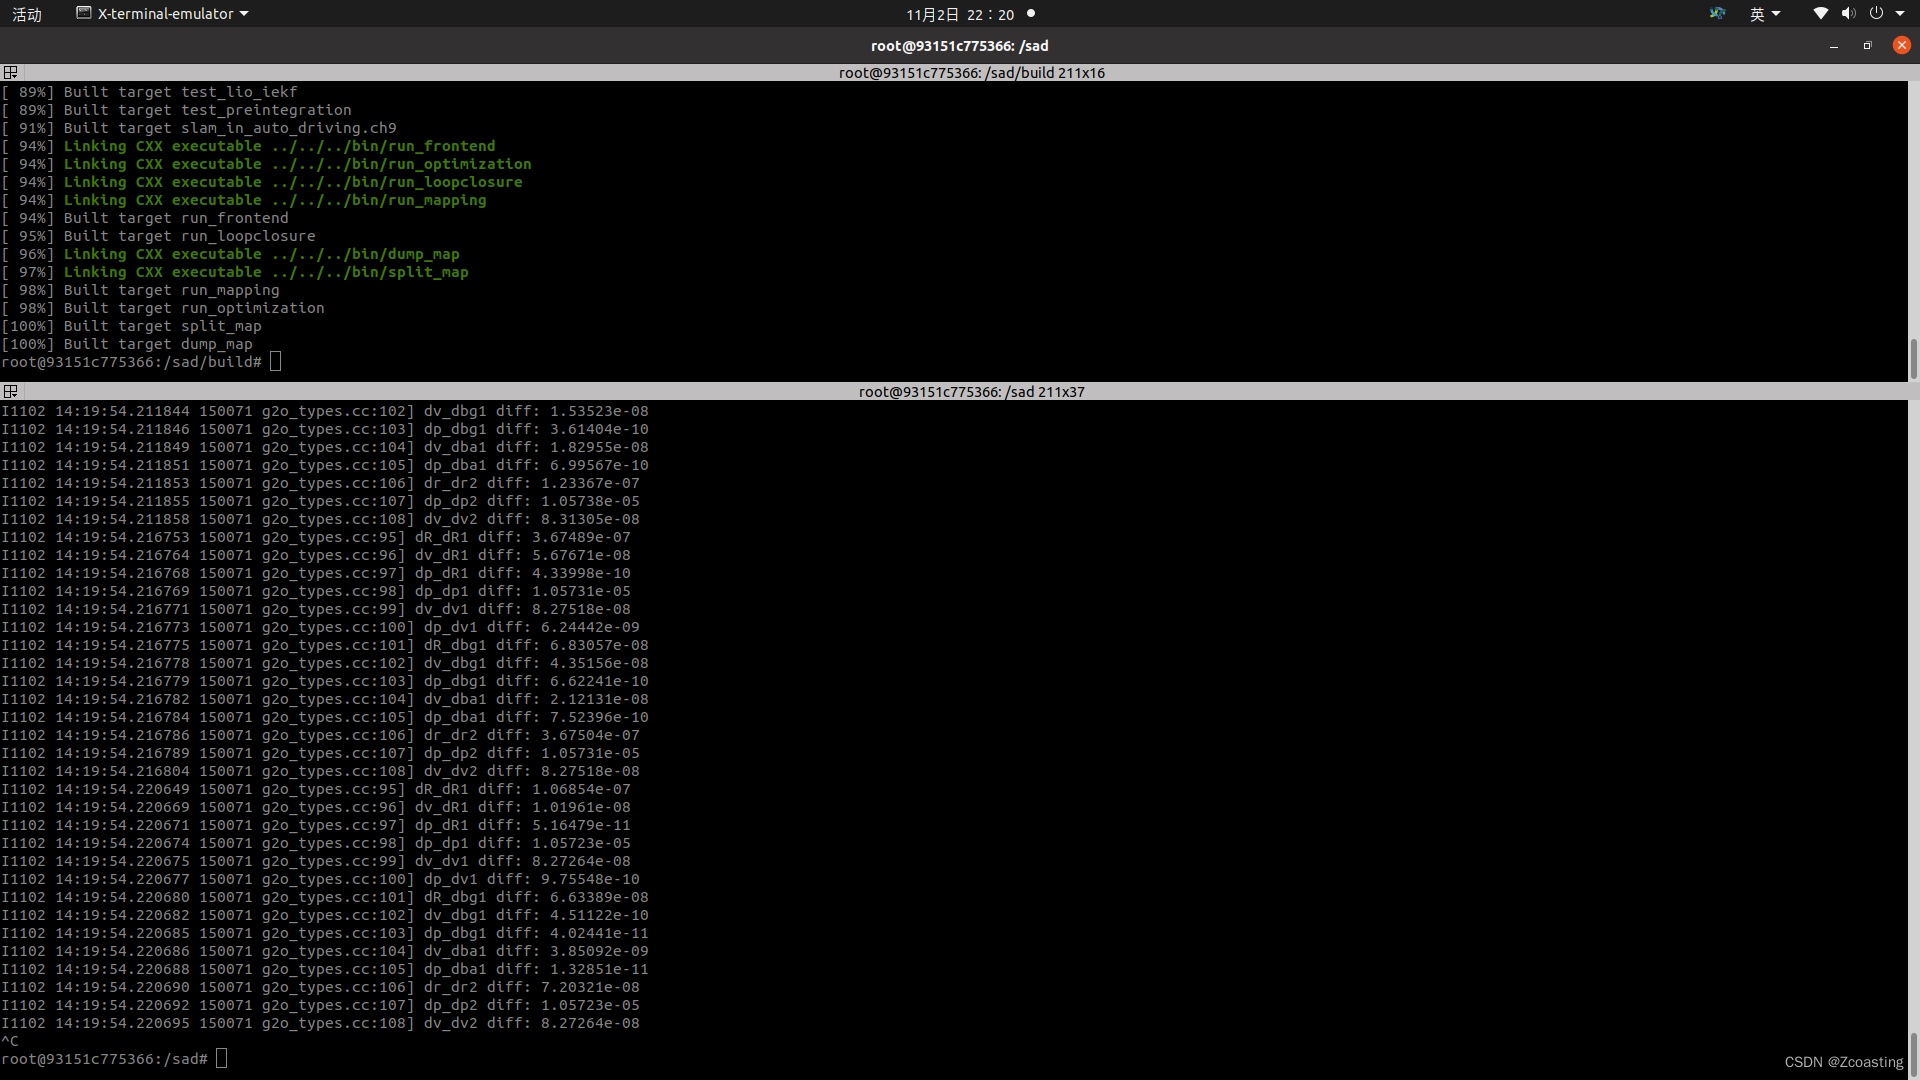Image resolution: width=1920 pixels, height=1080 pixels.
Task: Click the green line ending in bin/split_map
Action: [x=235, y=272]
